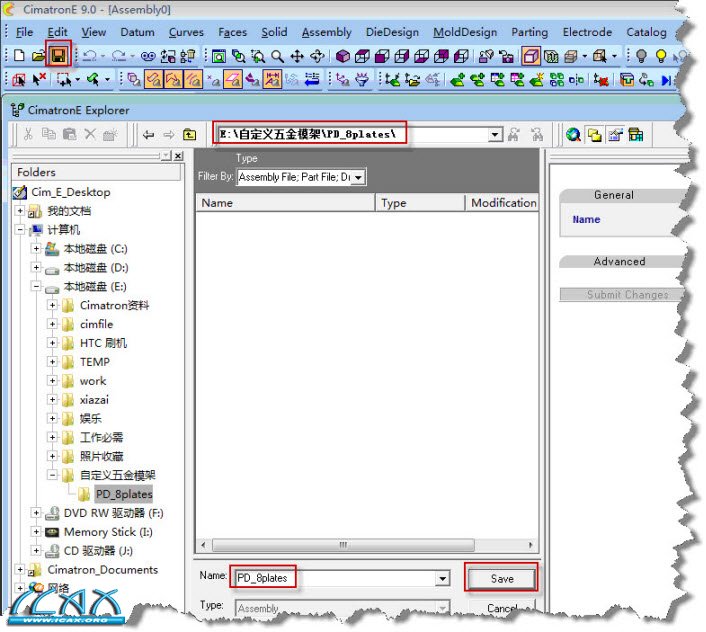Click the yellow light bulb icon
706x632 pixels.
(x=661, y=56)
